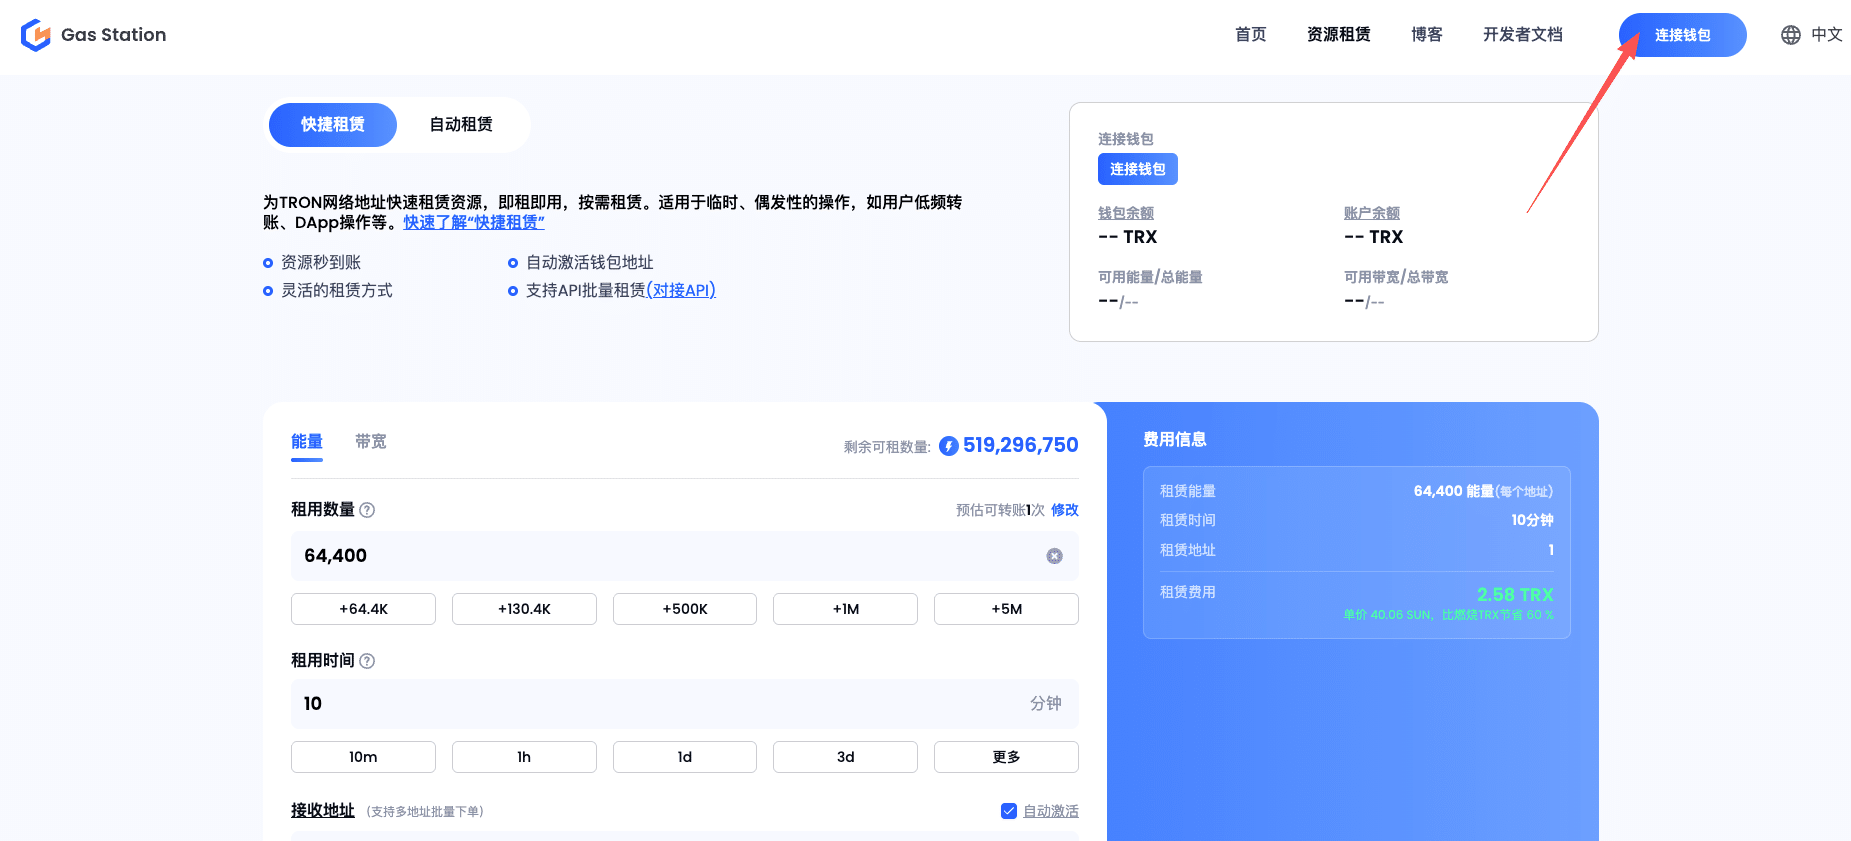Toggle the 自动激活 checkbox
Image resolution: width=1851 pixels, height=841 pixels.
1009,811
